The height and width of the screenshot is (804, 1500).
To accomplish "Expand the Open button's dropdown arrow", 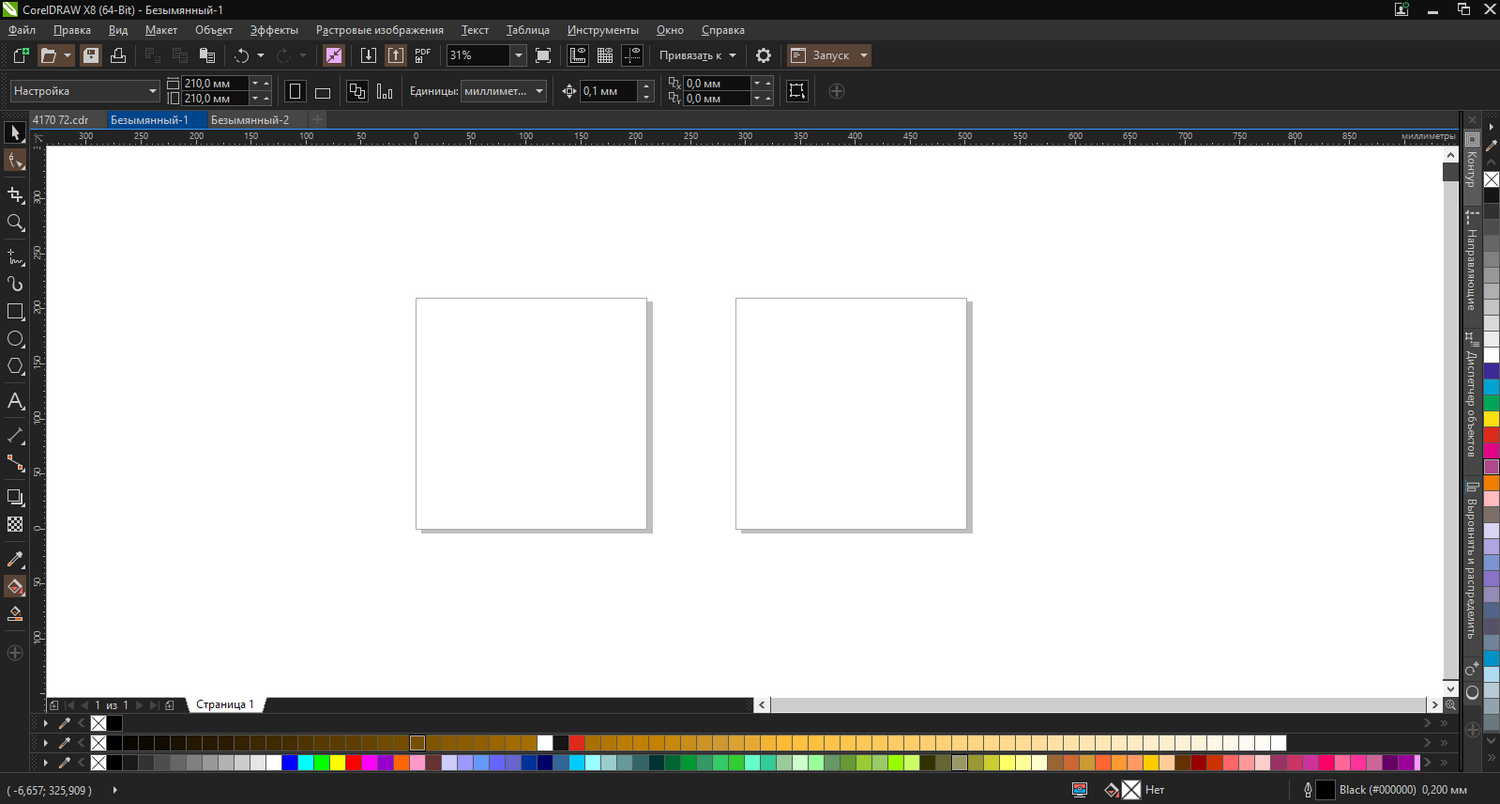I will tap(67, 56).
